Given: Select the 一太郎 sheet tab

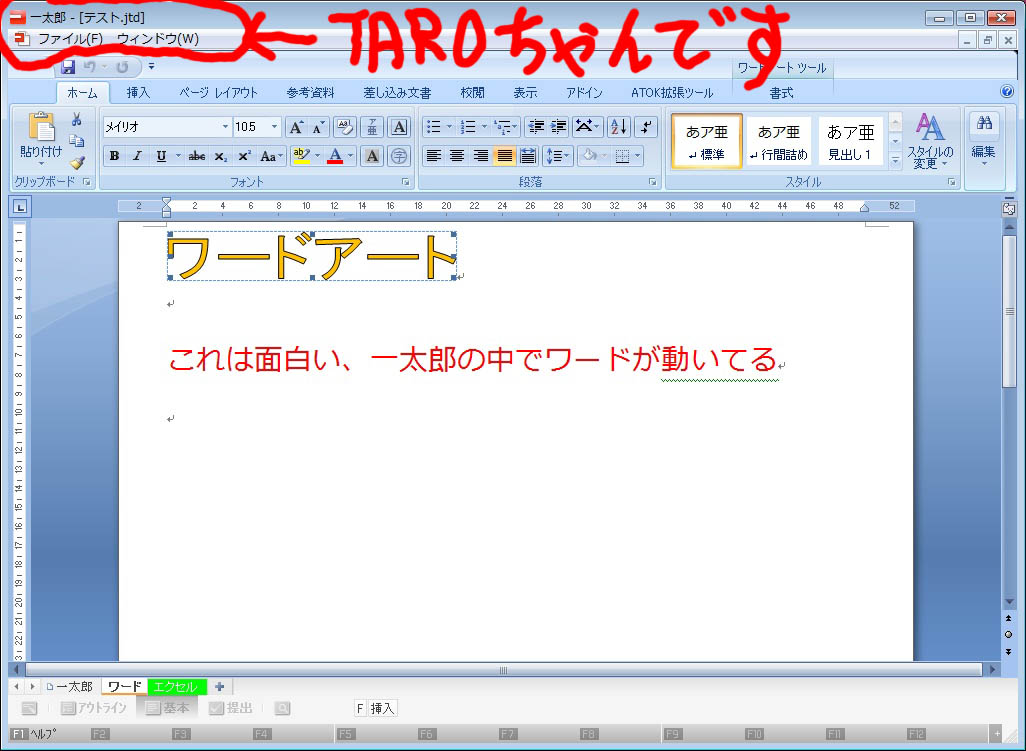Looking at the screenshot, I should click(69, 686).
